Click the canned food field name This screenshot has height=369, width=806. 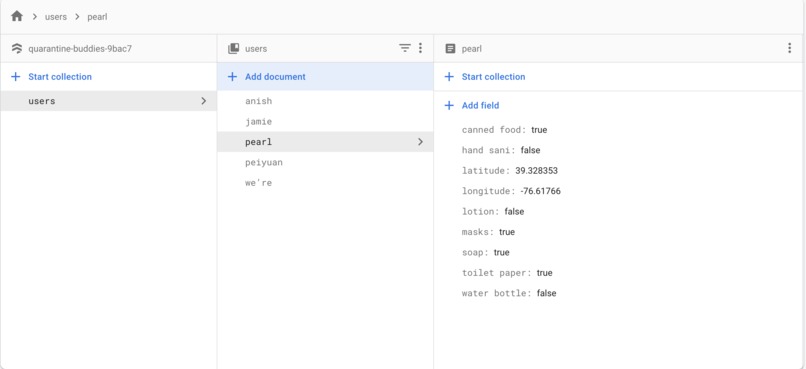click(492, 130)
